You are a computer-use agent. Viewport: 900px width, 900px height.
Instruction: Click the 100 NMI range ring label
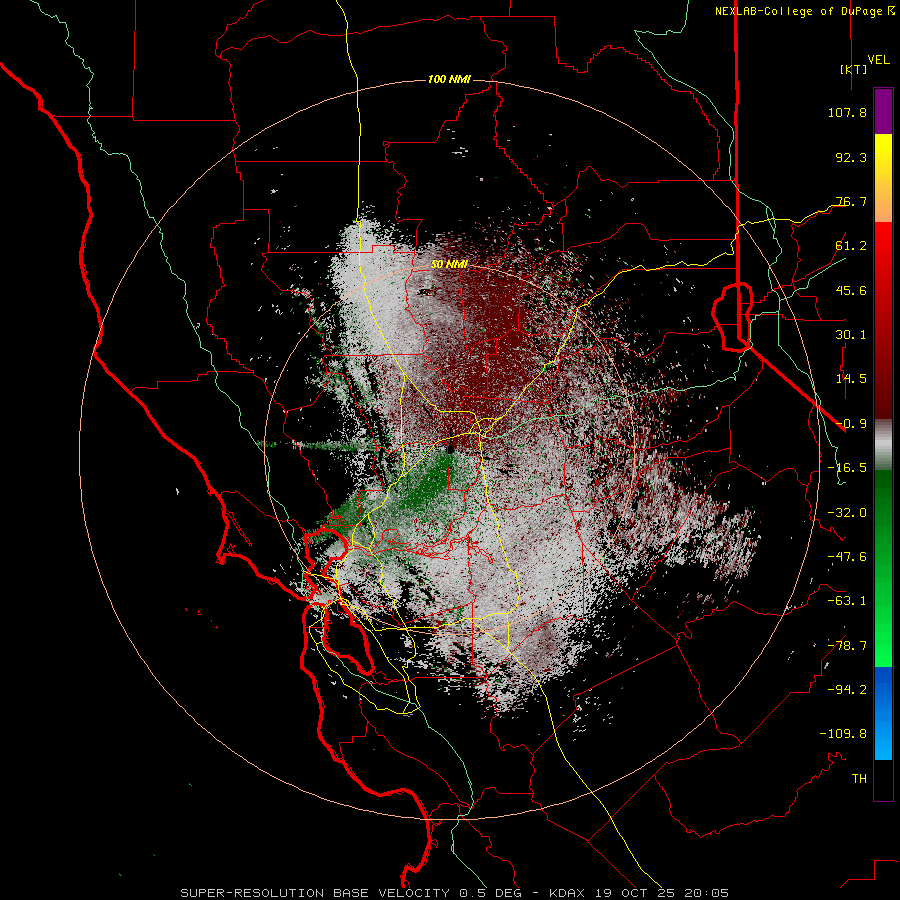(449, 79)
